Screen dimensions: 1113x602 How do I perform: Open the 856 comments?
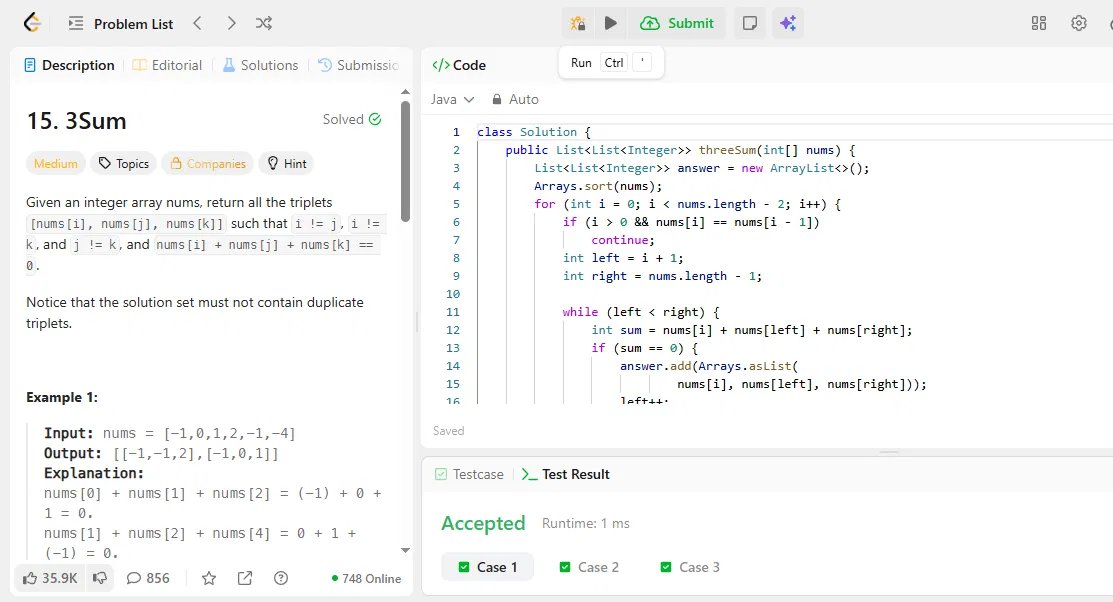148,579
